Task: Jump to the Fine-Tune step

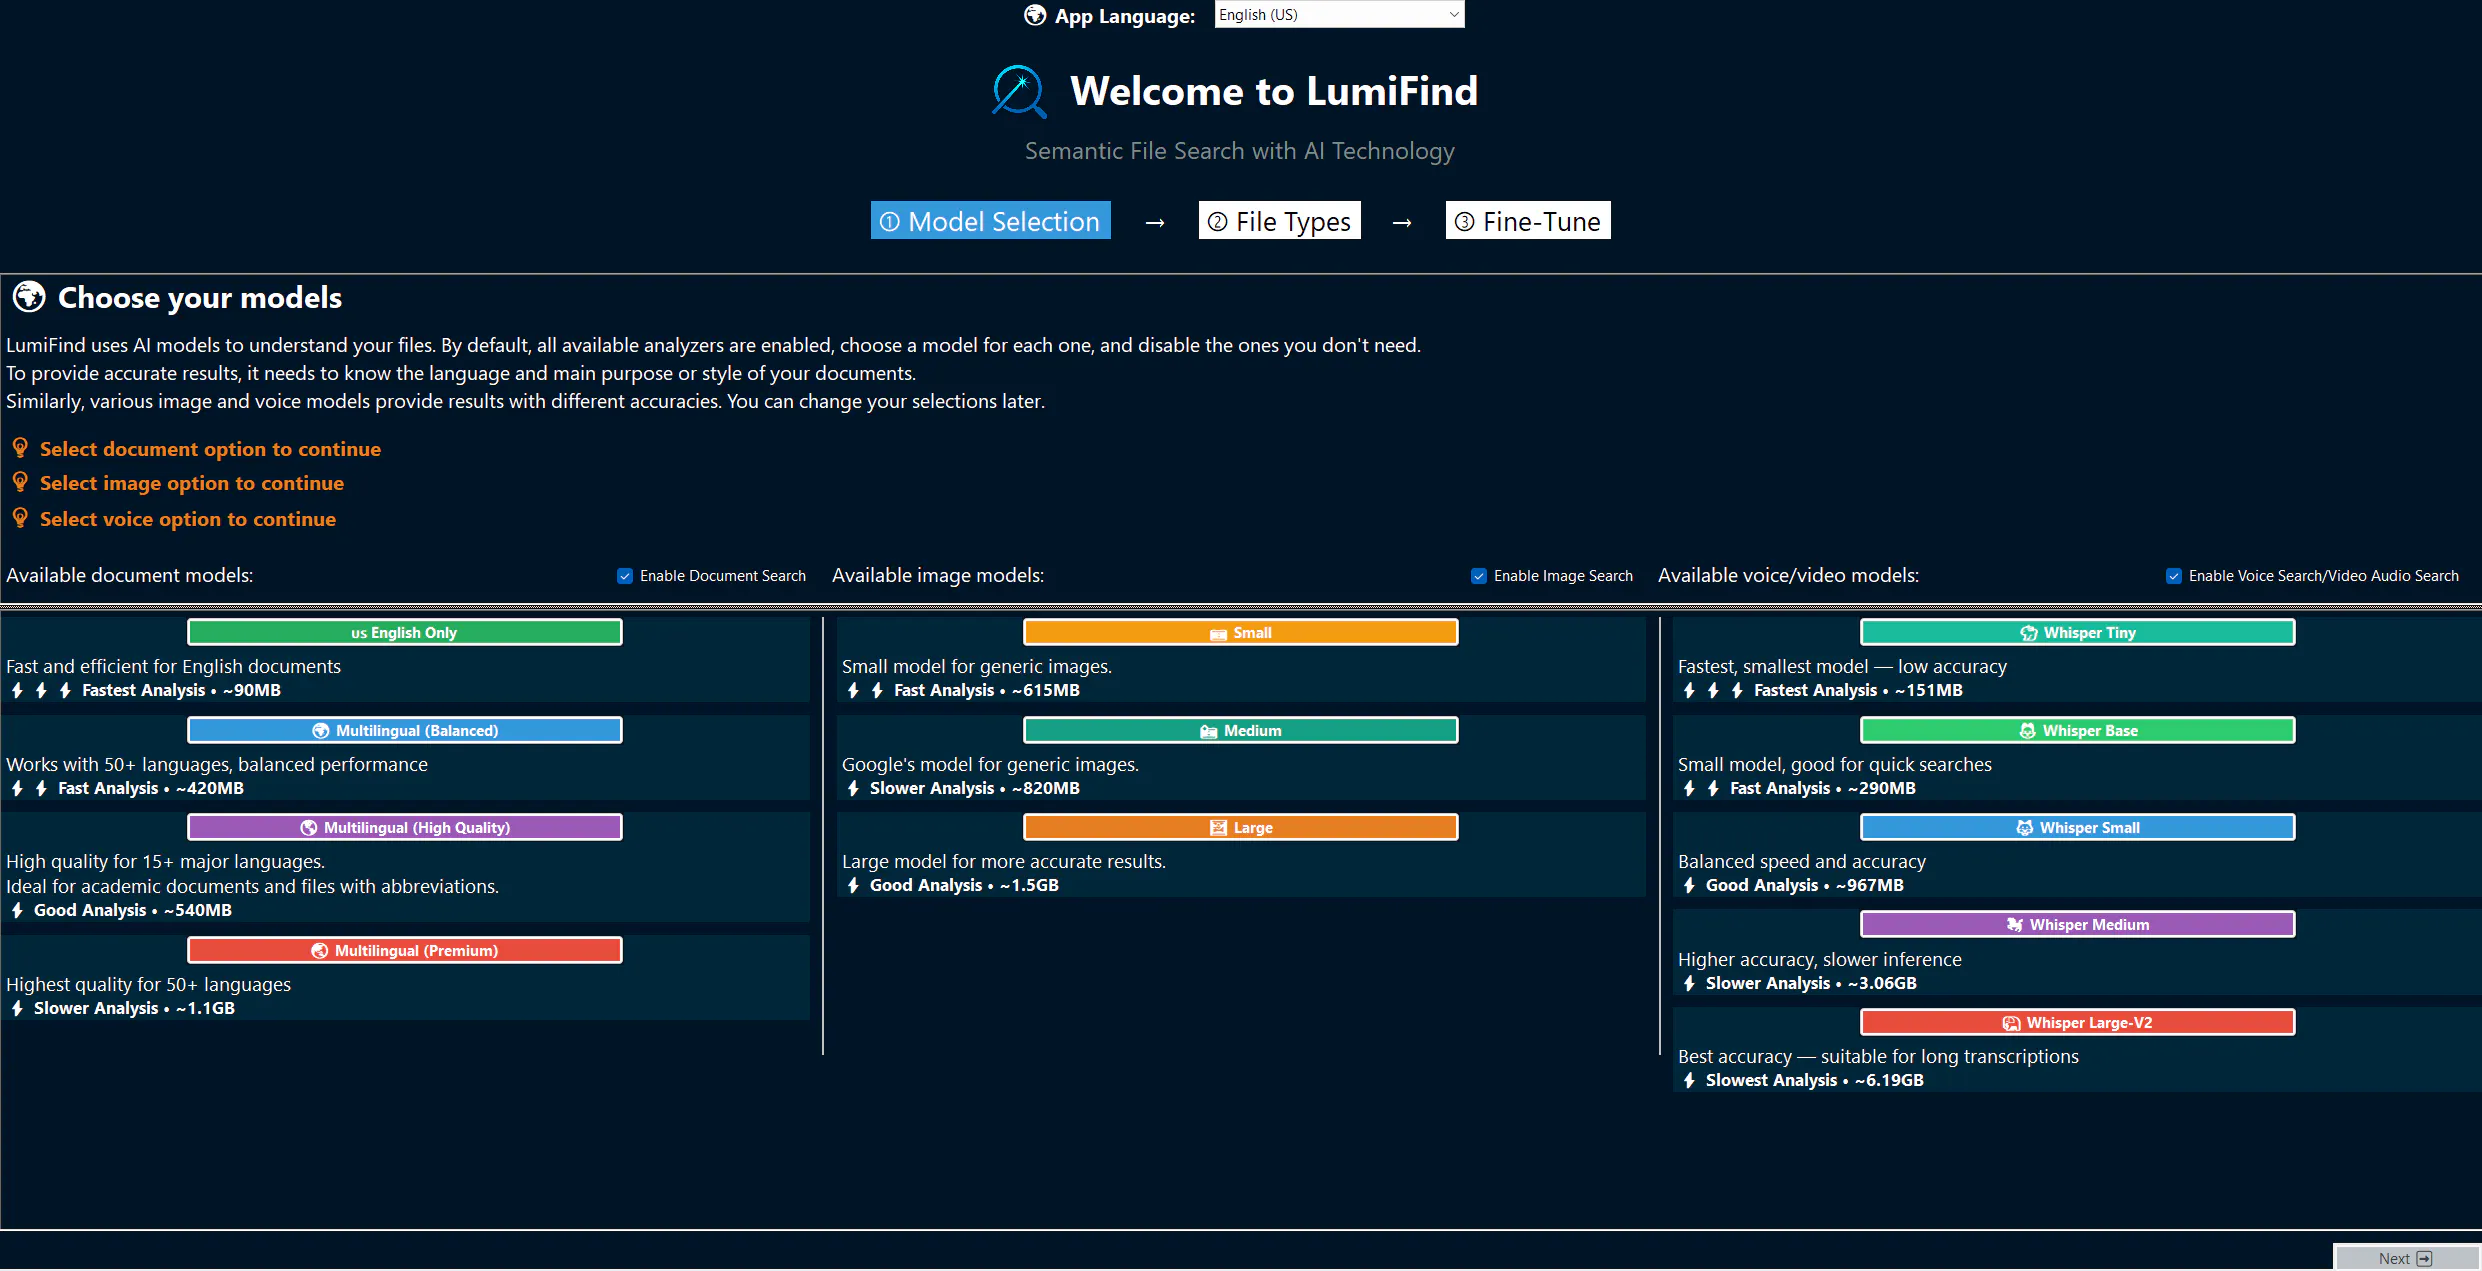Action: point(1527,221)
